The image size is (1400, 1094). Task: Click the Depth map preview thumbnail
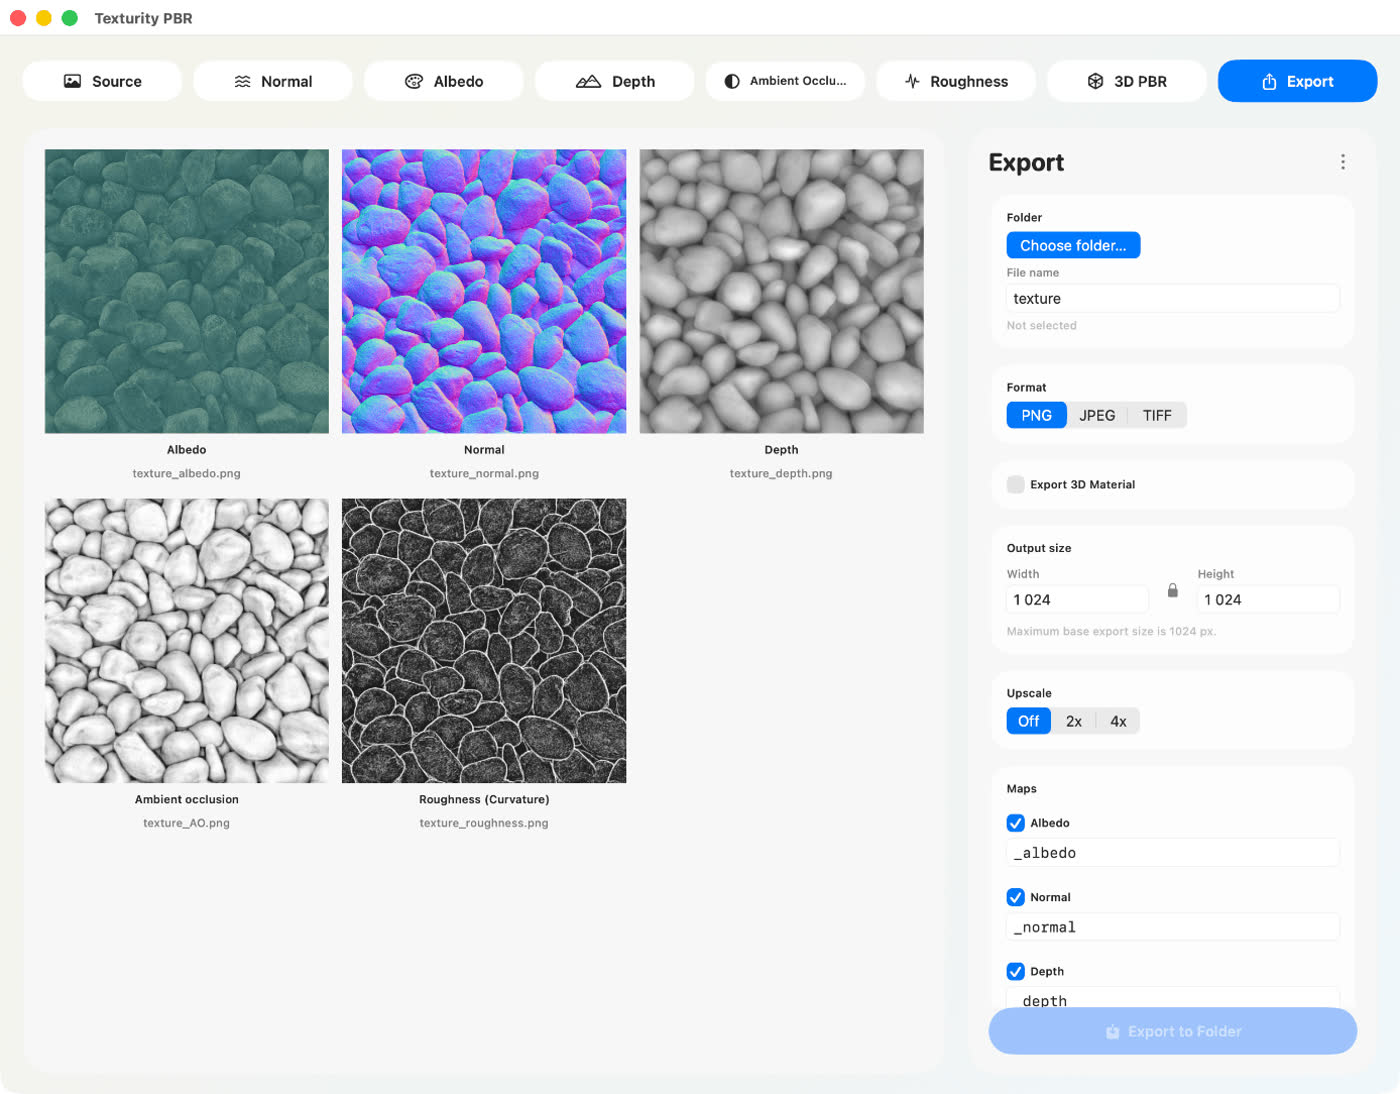point(781,291)
